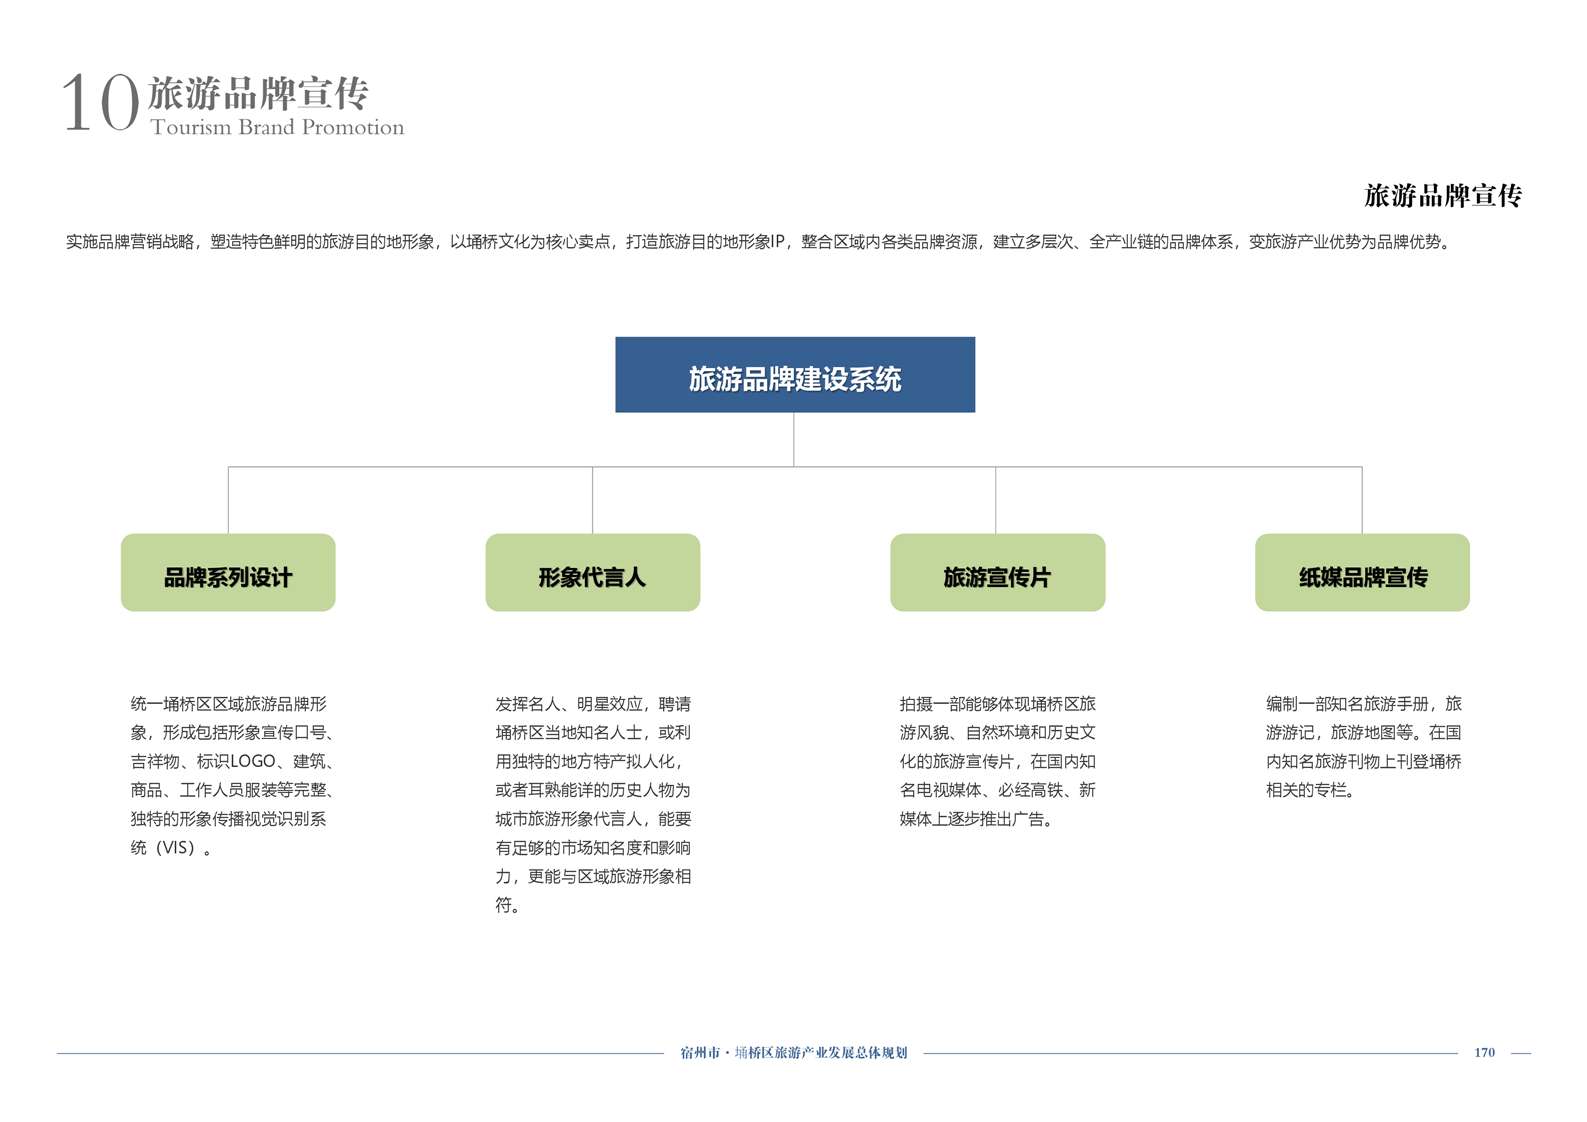Click the word 吉祥物 in brand design text

tap(155, 761)
